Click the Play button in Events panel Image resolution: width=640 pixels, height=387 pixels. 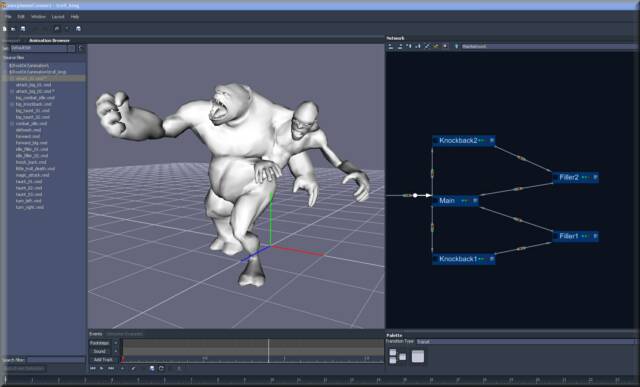102,369
